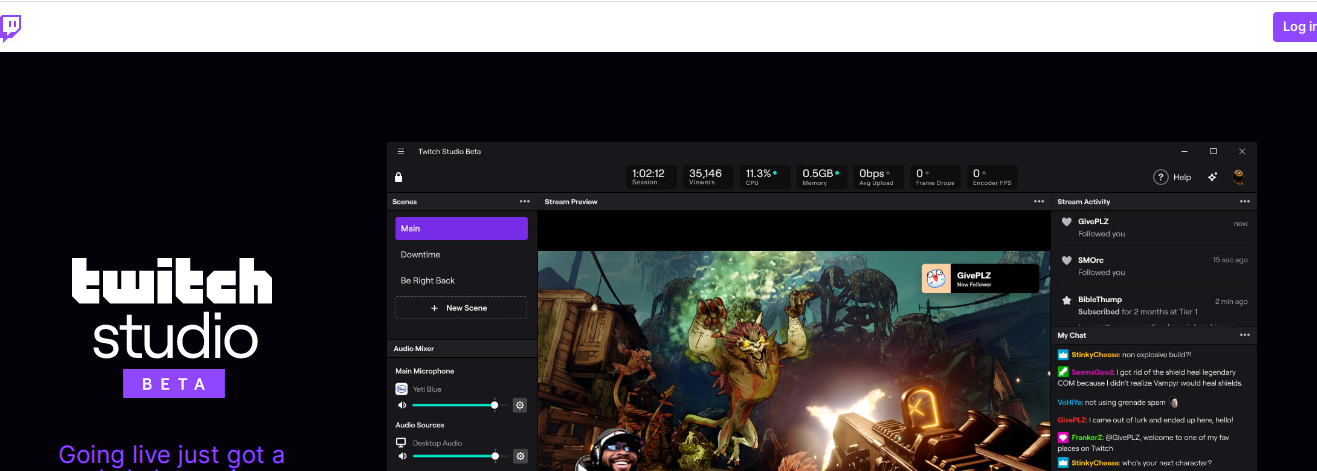The image size is (1317, 471).
Task: Click the 35,146 Viewers stat
Action: pos(708,177)
